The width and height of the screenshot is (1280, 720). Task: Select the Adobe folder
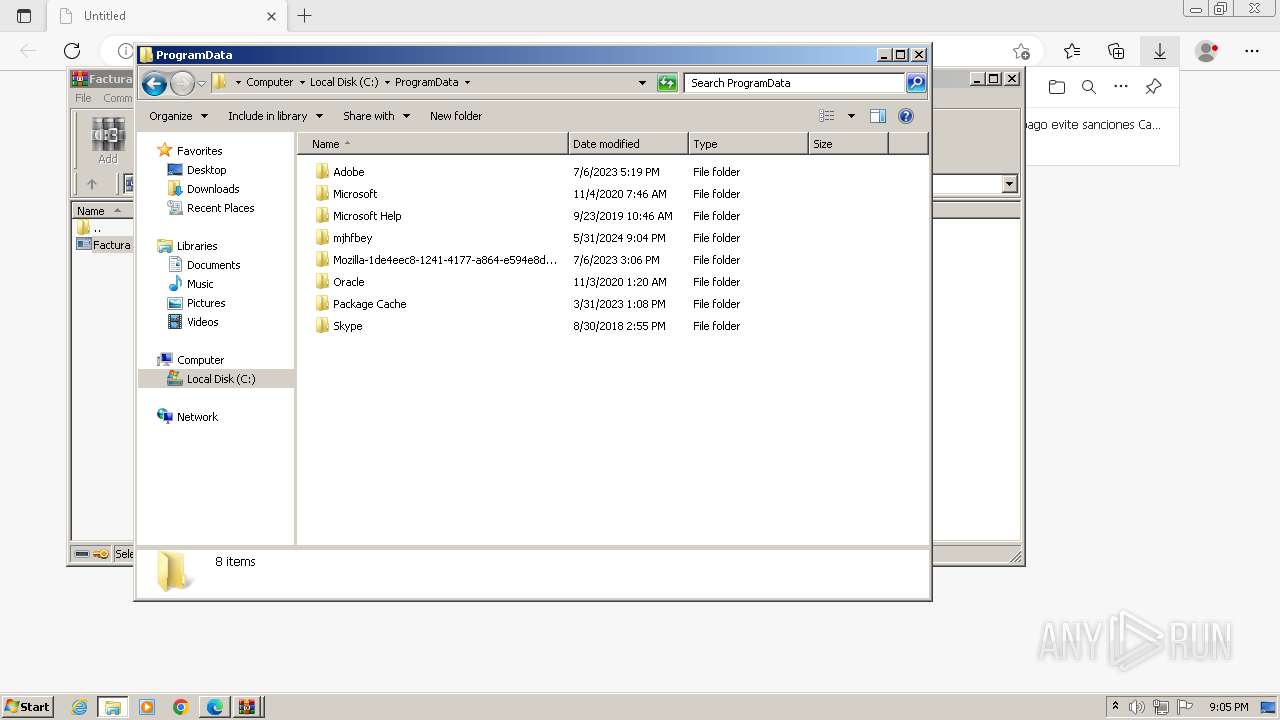pos(348,172)
